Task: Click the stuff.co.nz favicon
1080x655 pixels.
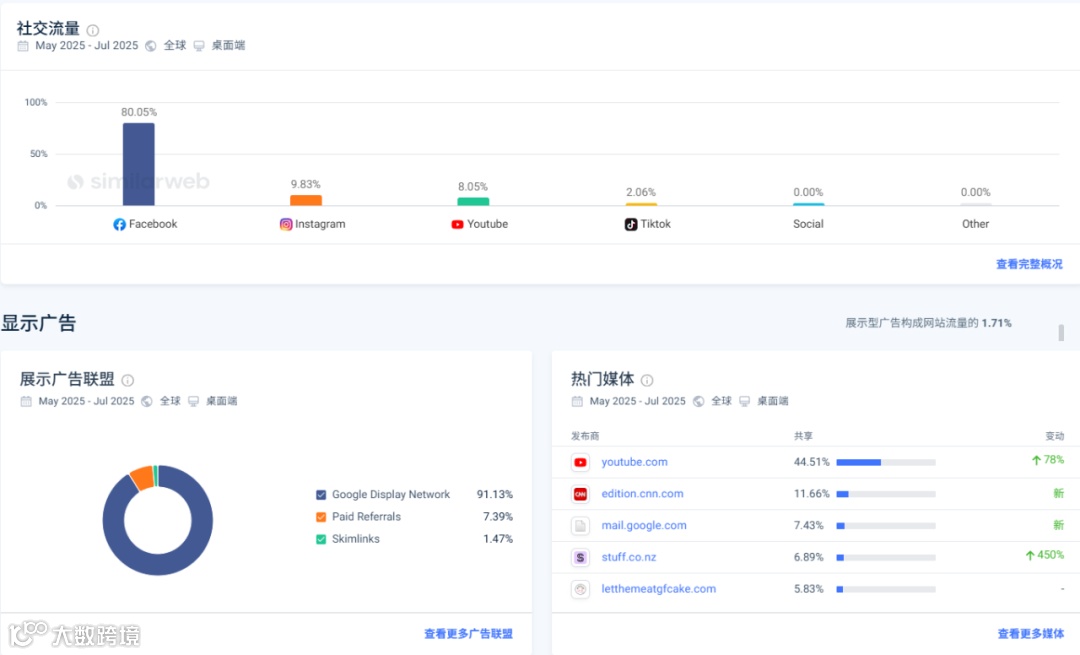Action: (581, 557)
